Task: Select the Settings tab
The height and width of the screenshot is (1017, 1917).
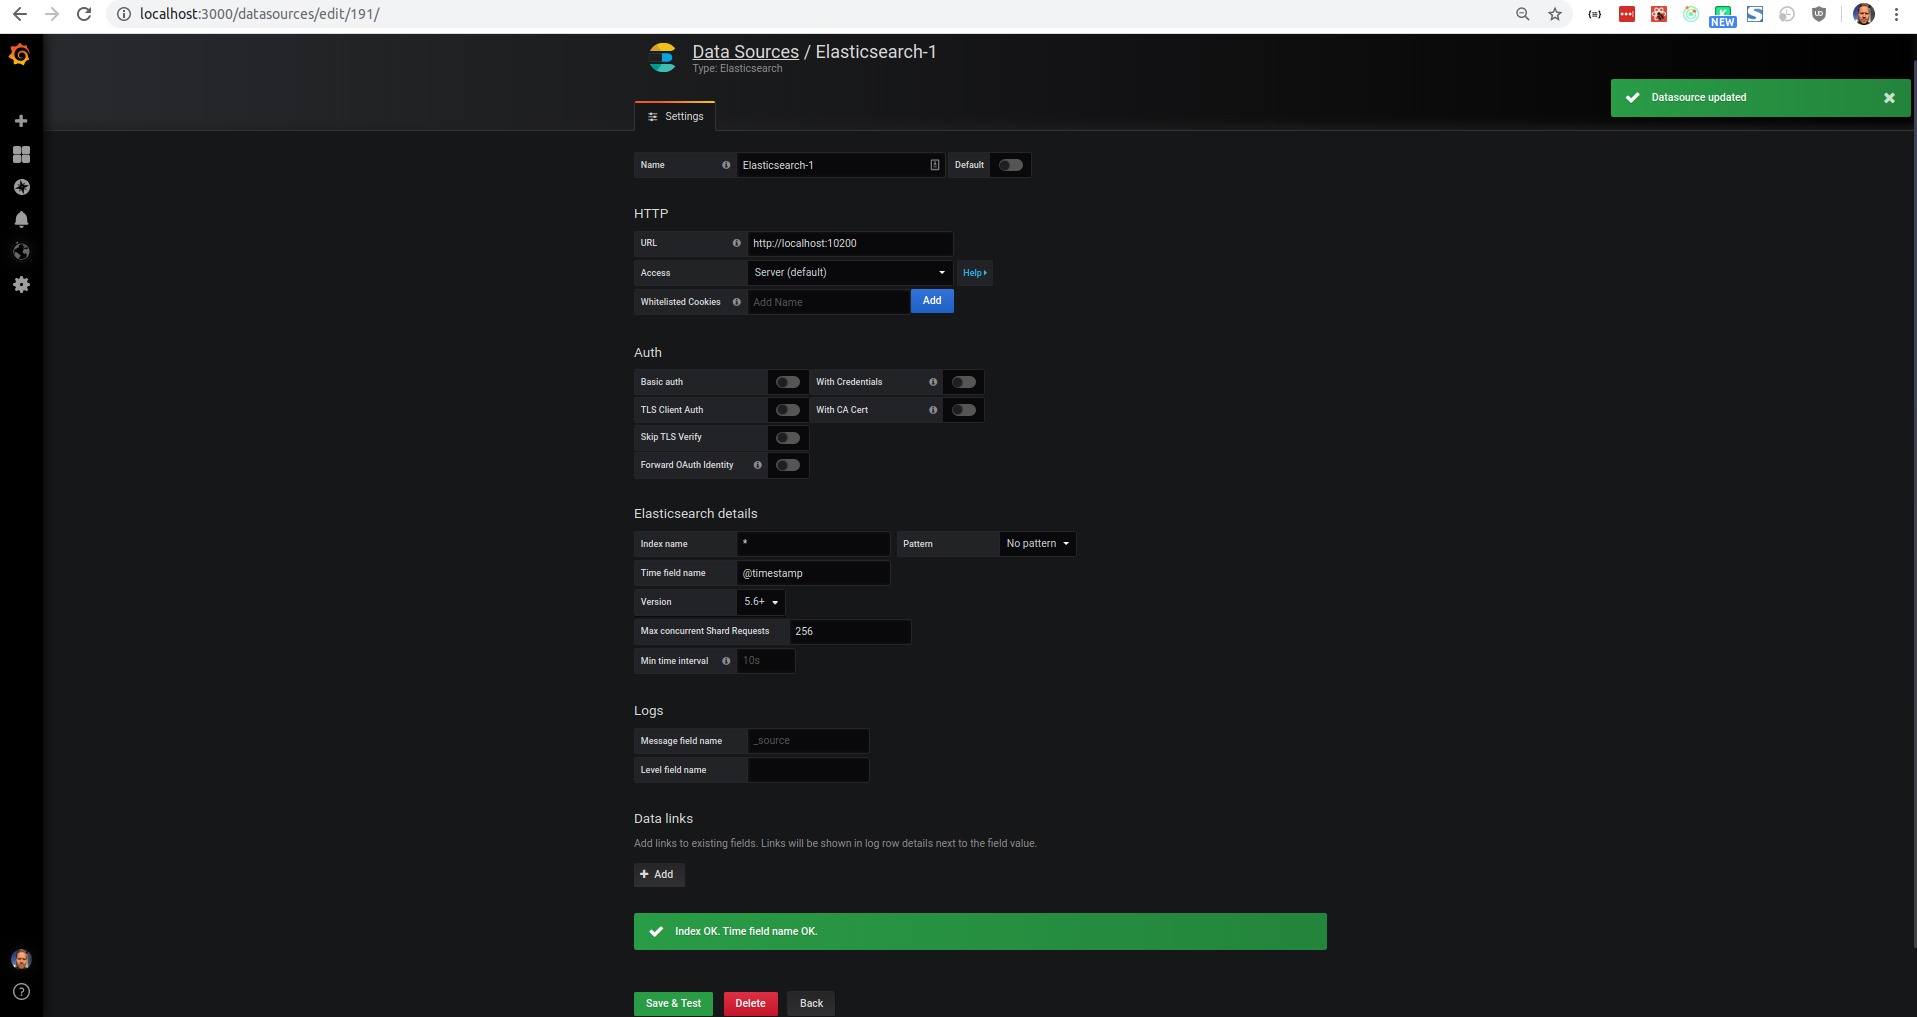Action: pyautogui.click(x=675, y=116)
